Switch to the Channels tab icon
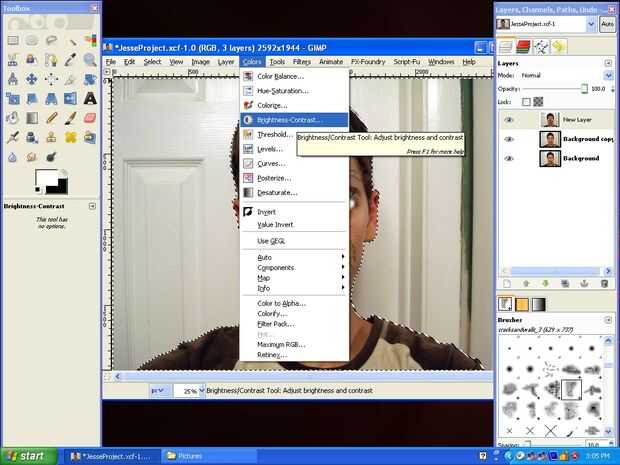The width and height of the screenshot is (620, 465). [523, 47]
